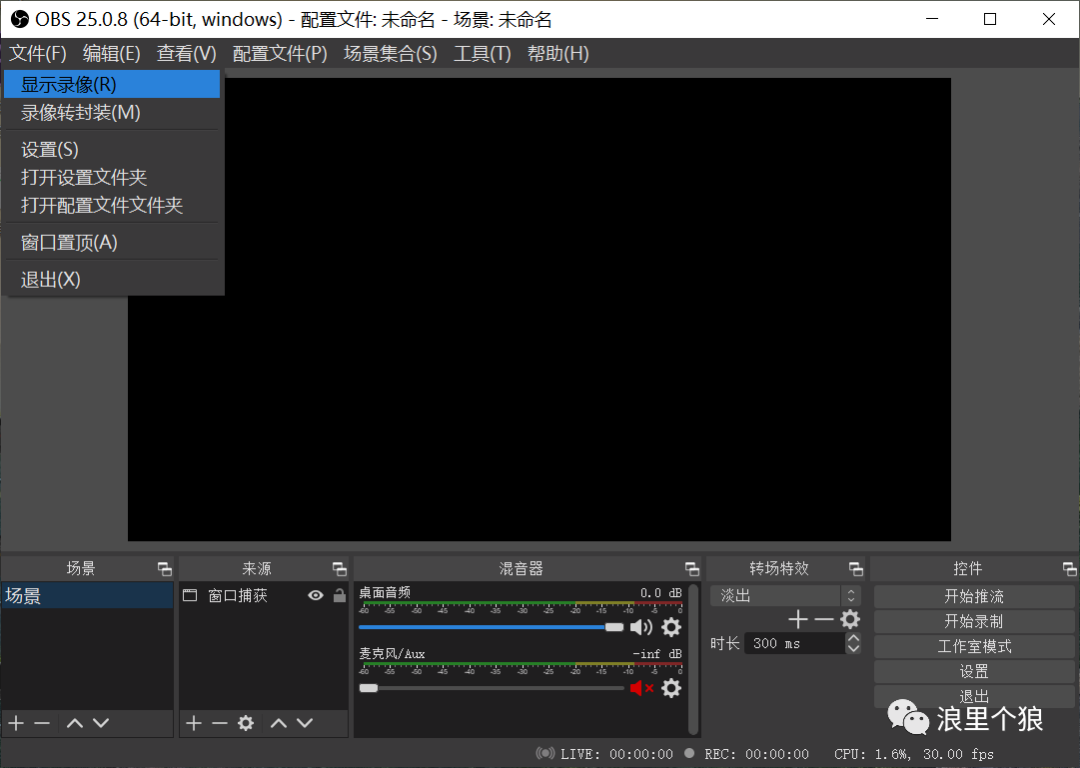The image size is (1080, 768).
Task: Click the 时长 300 ms field
Action: 795,643
